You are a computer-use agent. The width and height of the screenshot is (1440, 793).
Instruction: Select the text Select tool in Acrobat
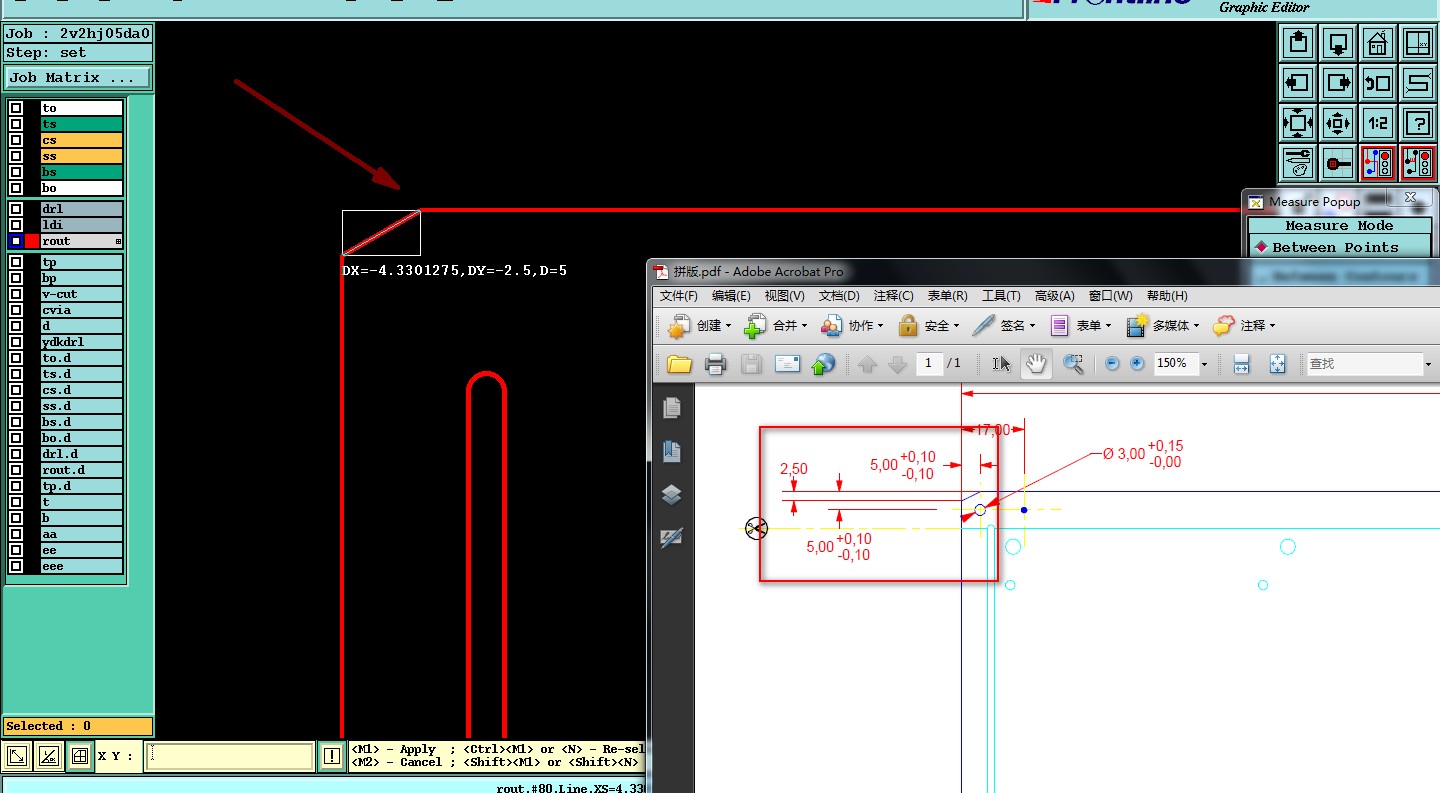point(1002,364)
